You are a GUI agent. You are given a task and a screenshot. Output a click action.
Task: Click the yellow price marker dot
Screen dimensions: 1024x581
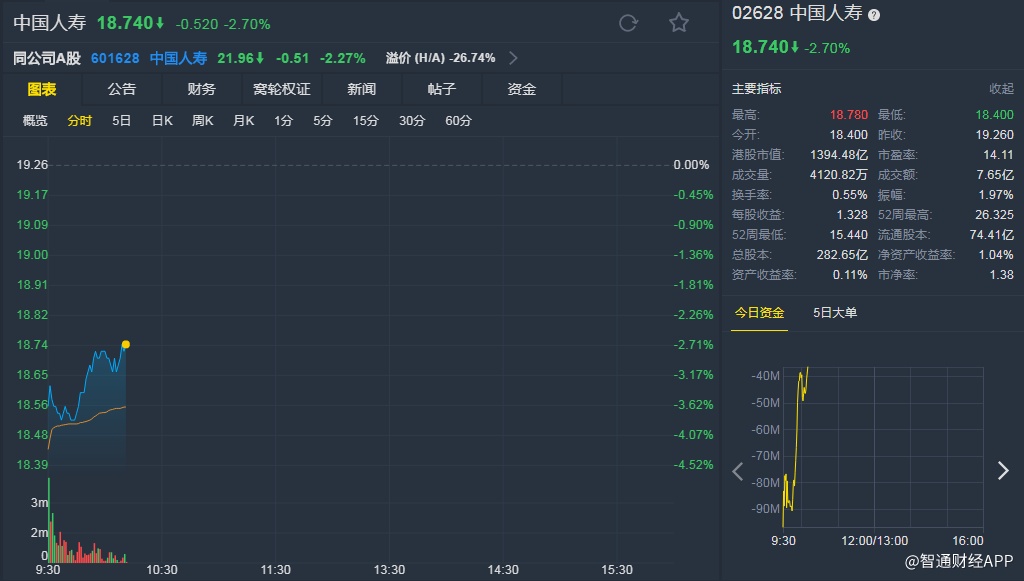tap(125, 345)
